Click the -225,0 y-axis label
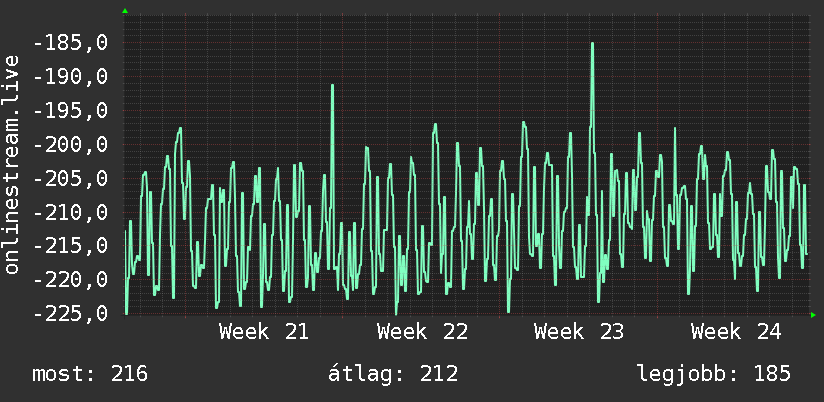The width and height of the screenshot is (824, 402). coord(70,314)
